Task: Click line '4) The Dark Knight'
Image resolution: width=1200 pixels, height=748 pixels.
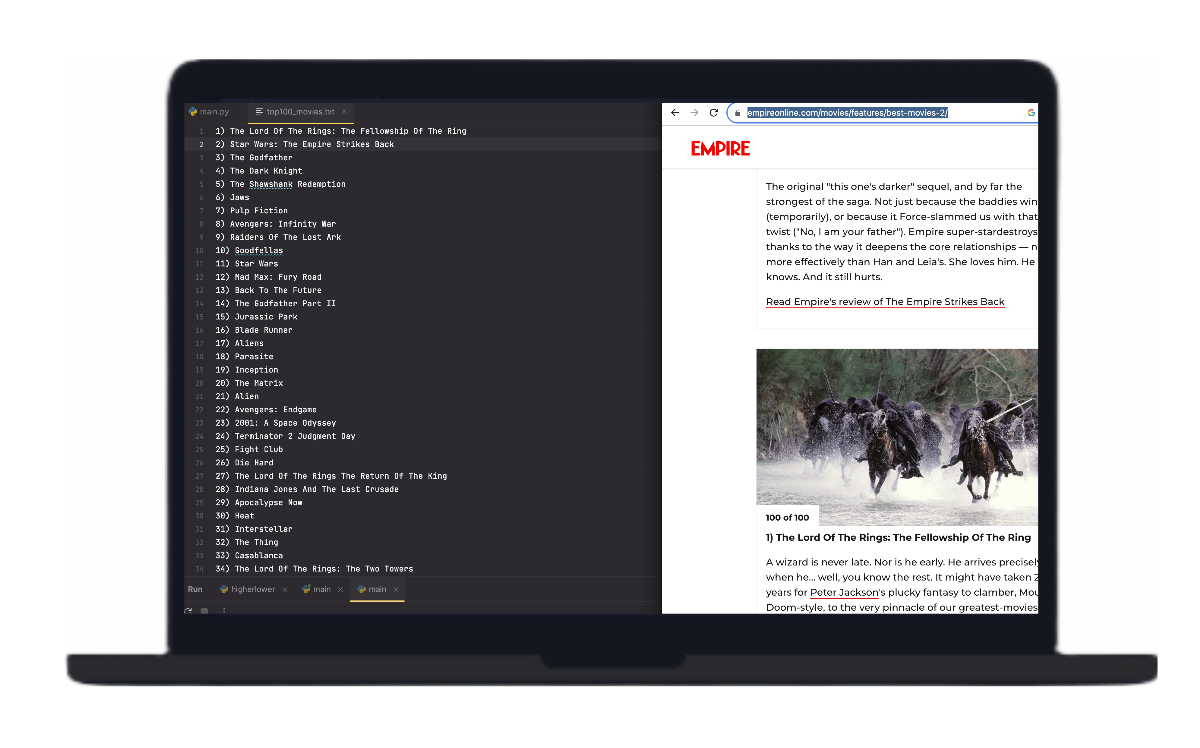Action: tap(258, 171)
